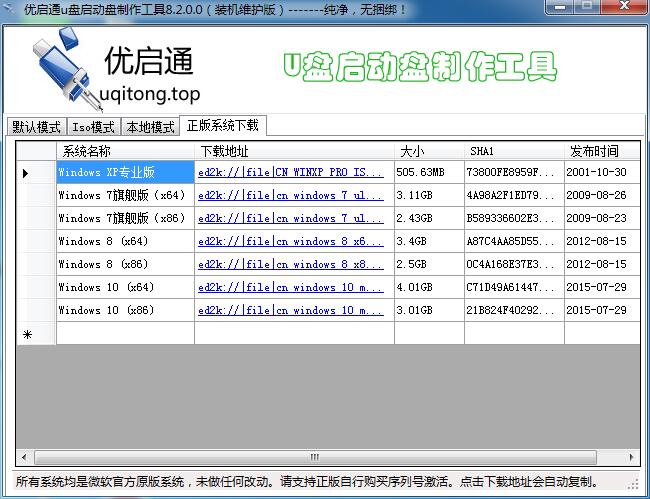Click the SHA1 cell for Windows 10 (x64)

512,287
